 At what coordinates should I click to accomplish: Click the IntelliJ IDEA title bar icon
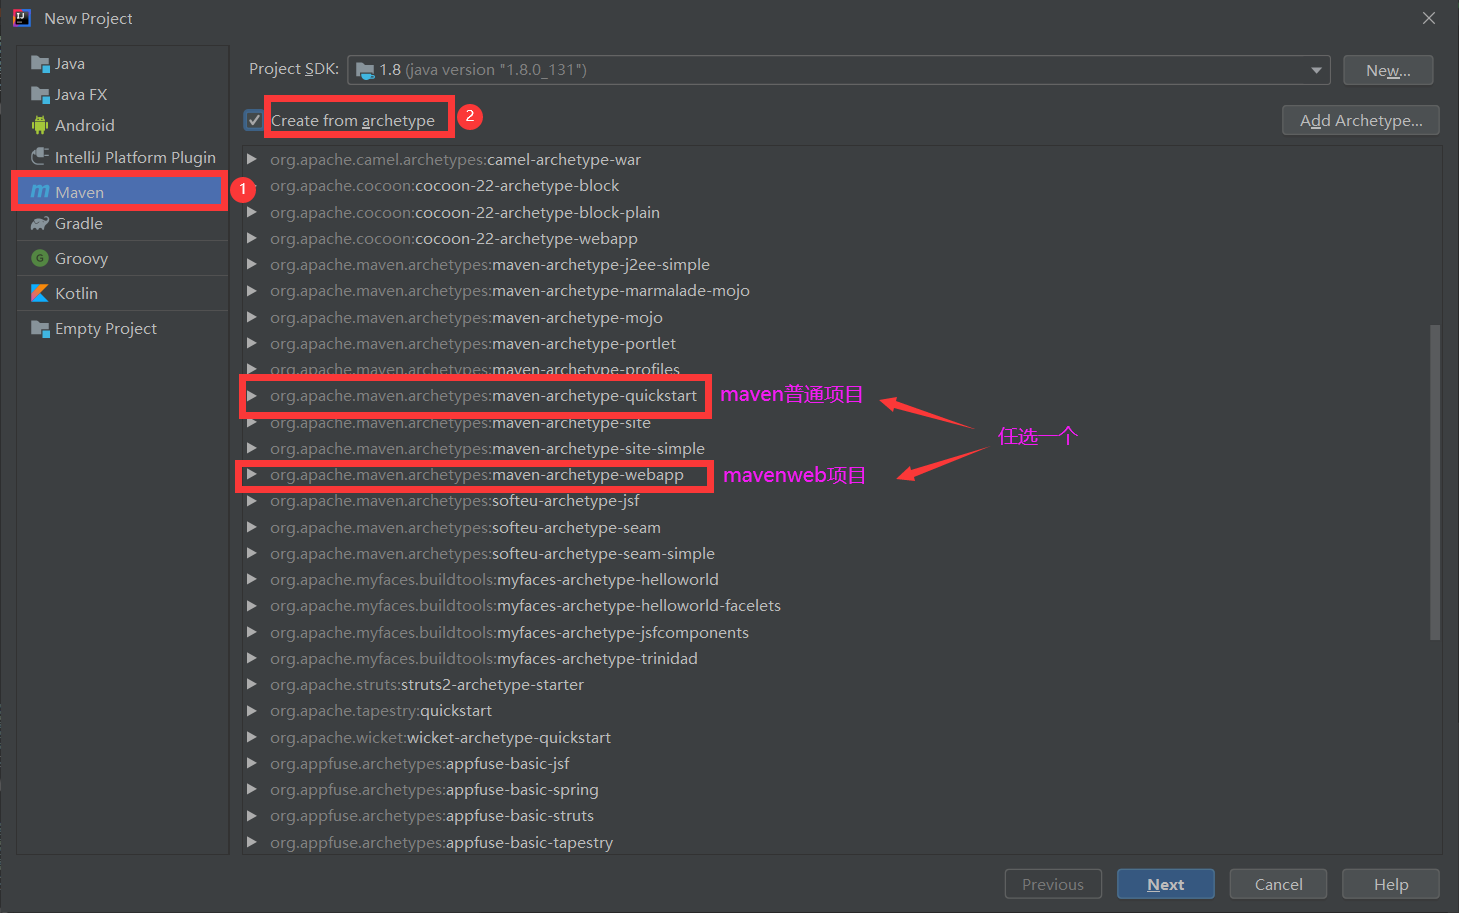coord(21,18)
